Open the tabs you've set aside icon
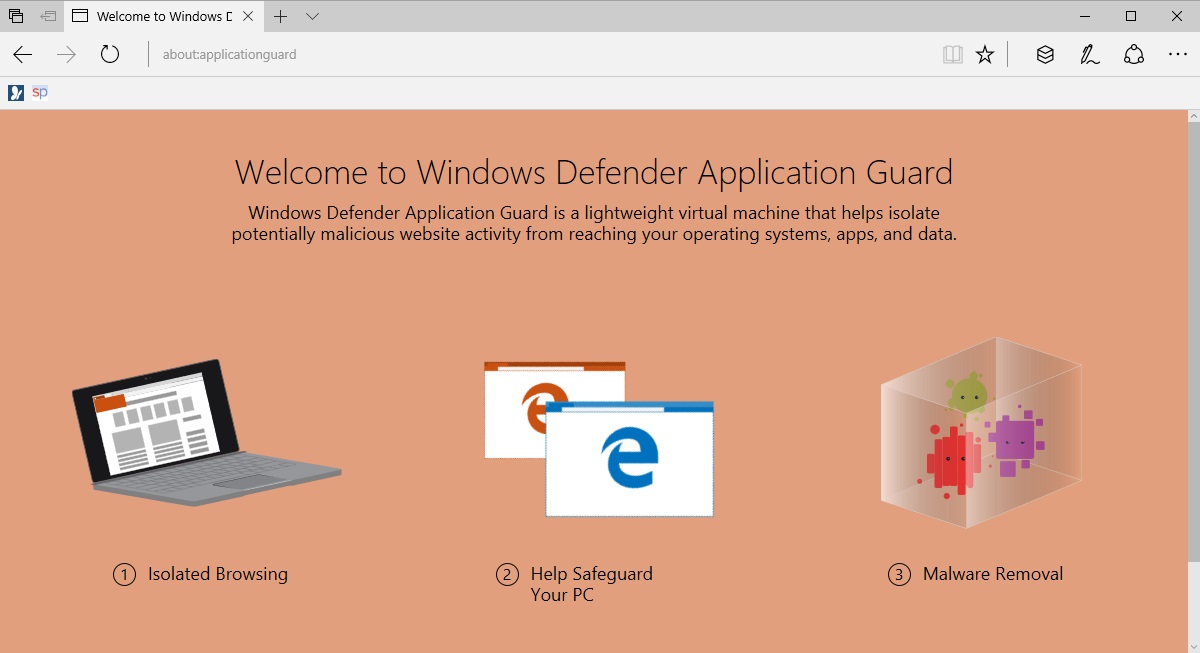Viewport: 1200px width, 653px height. coord(16,16)
